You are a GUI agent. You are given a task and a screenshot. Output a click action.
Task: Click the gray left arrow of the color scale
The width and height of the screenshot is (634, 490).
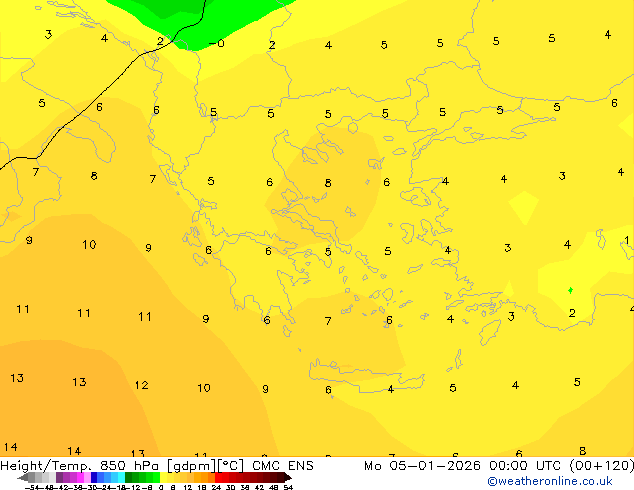coord(23,478)
